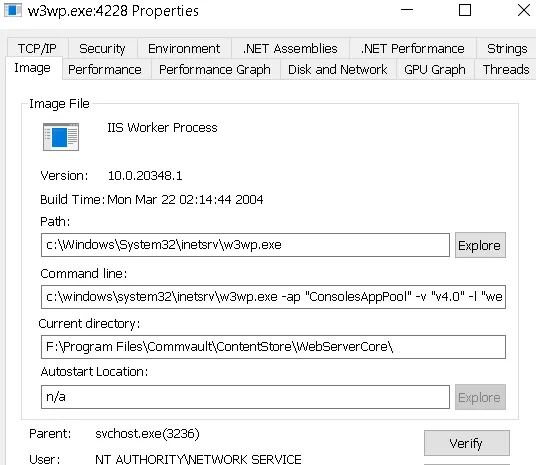The width and height of the screenshot is (536, 465).
Task: Open the GPU Graph tab
Action: click(x=435, y=69)
